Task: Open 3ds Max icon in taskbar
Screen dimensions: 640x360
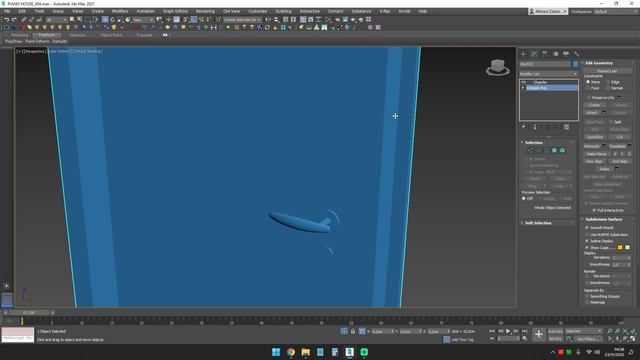Action: 349,352
